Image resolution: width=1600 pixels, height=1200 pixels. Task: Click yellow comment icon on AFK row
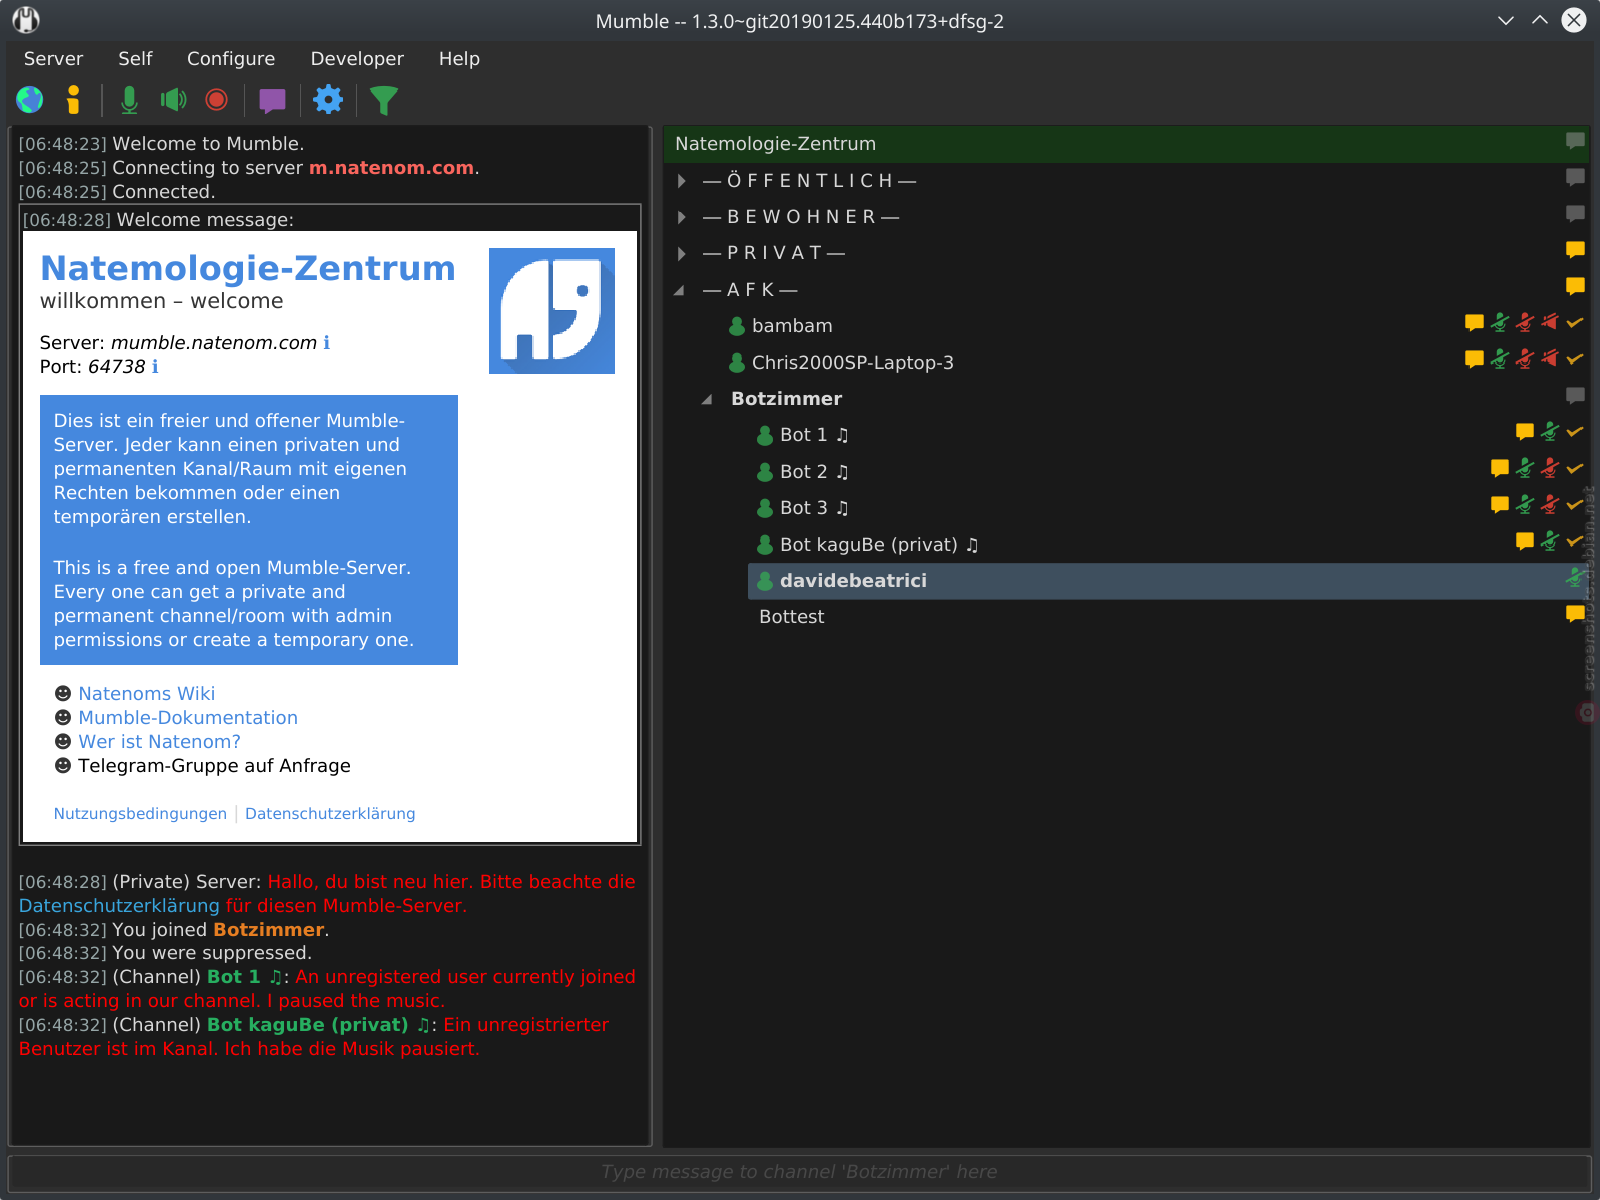tap(1575, 286)
